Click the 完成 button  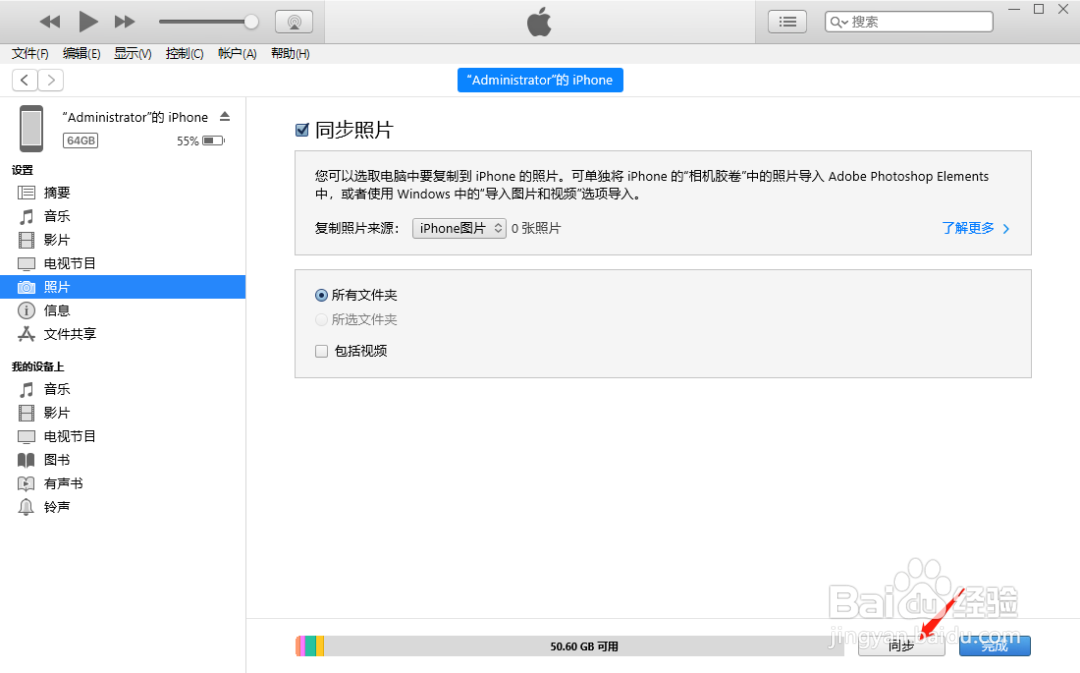coord(995,645)
